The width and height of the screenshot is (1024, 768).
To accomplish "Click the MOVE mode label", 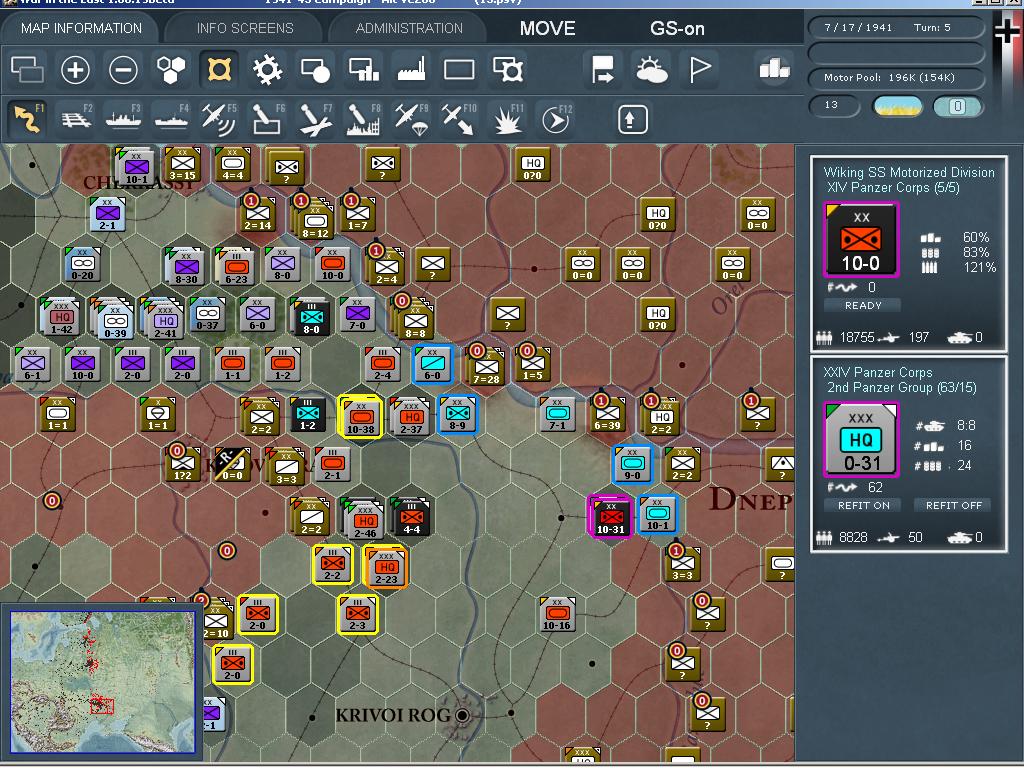I will pyautogui.click(x=547, y=28).
